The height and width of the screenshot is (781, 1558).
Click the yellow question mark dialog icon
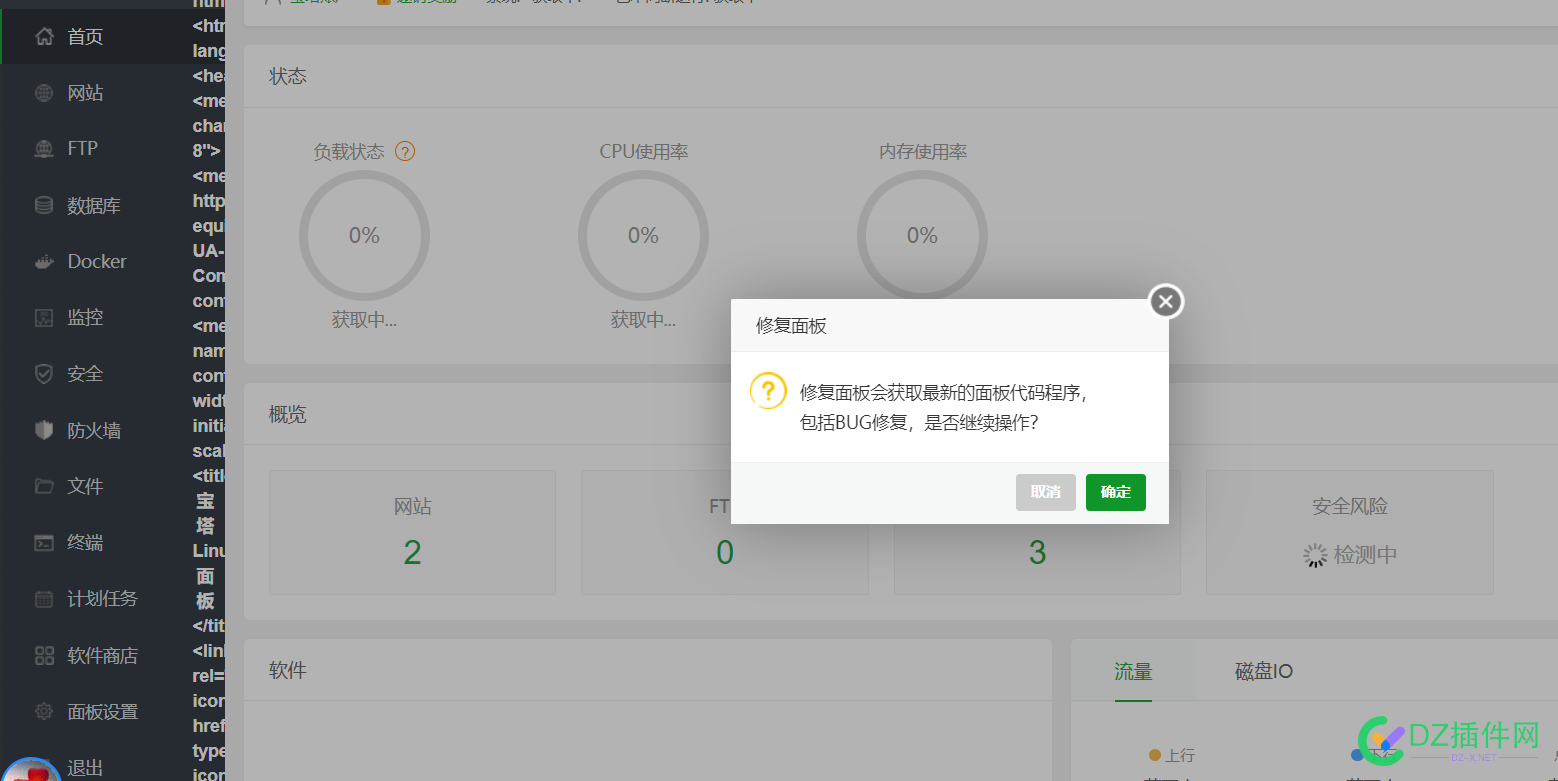pyautogui.click(x=768, y=391)
